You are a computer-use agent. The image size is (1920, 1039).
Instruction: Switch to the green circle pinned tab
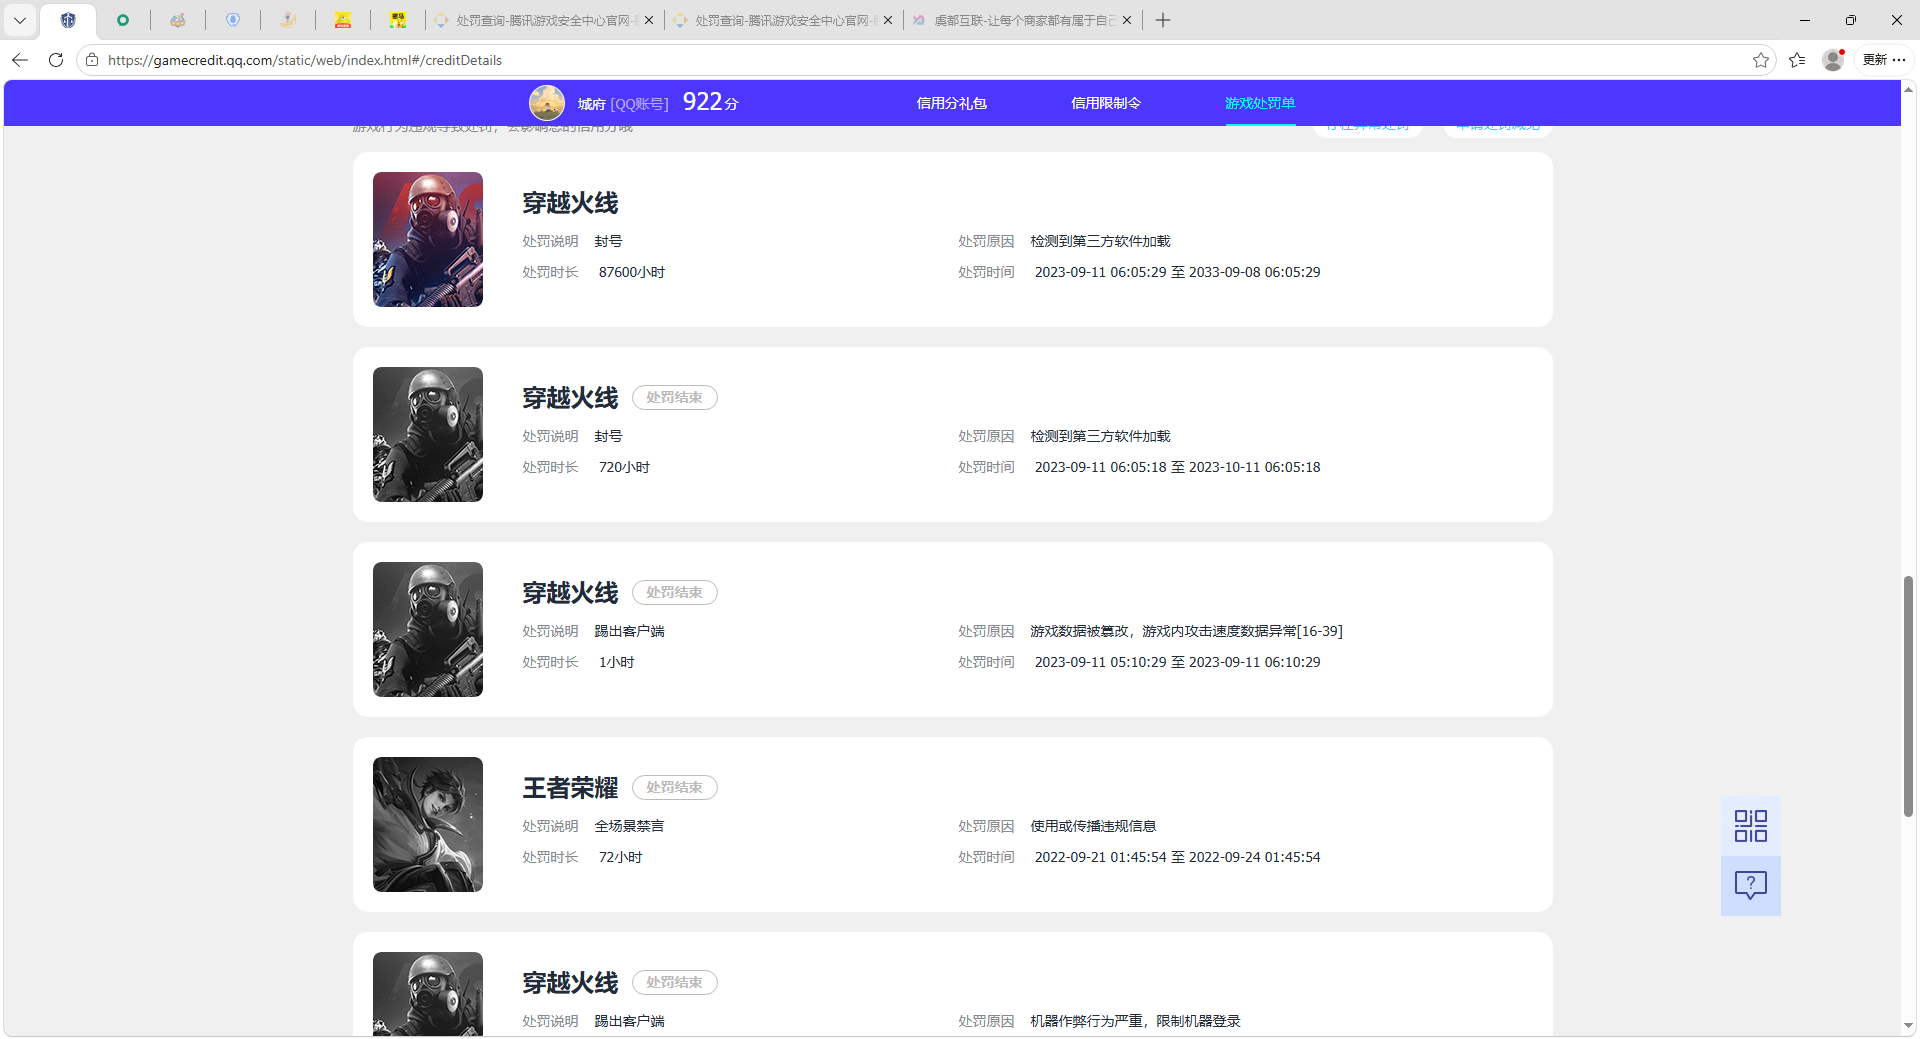pos(123,20)
